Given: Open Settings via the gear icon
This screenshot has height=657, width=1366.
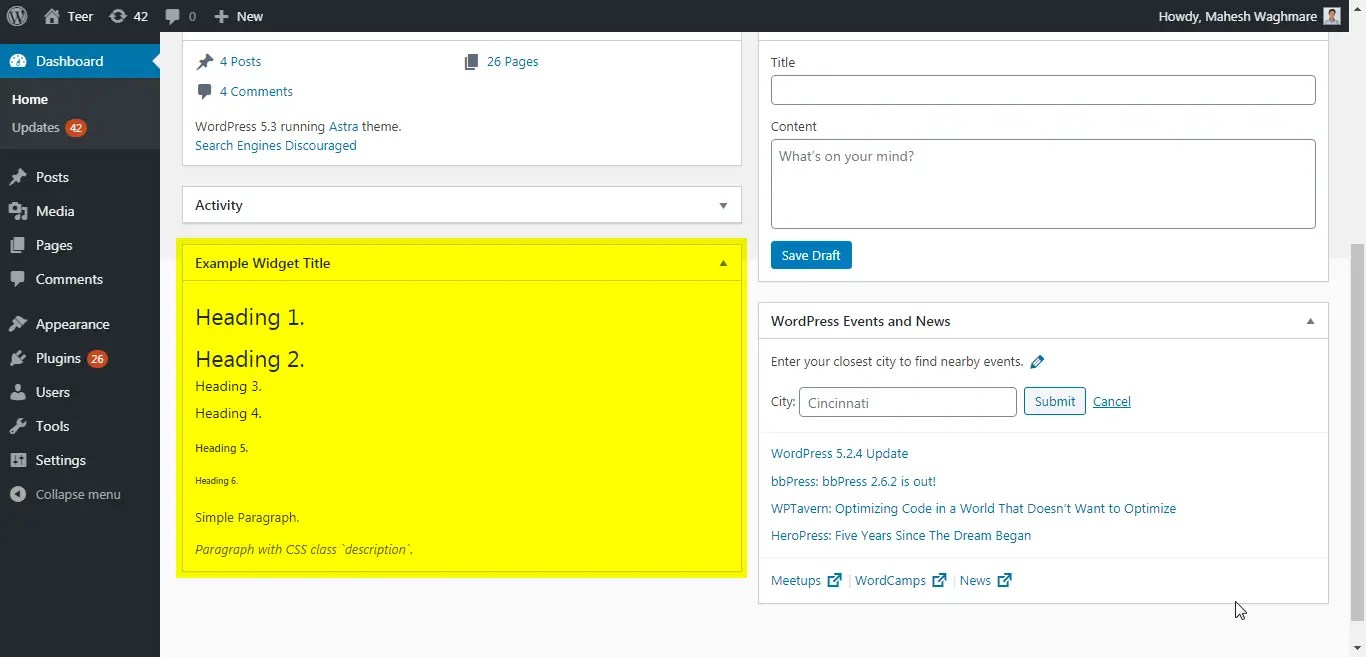Looking at the screenshot, I should (x=21, y=460).
